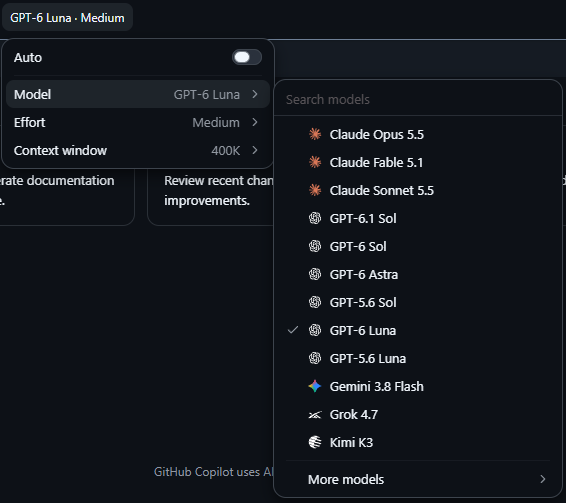
Task: Expand the Context window submenu chevron
Action: pyautogui.click(x=255, y=150)
